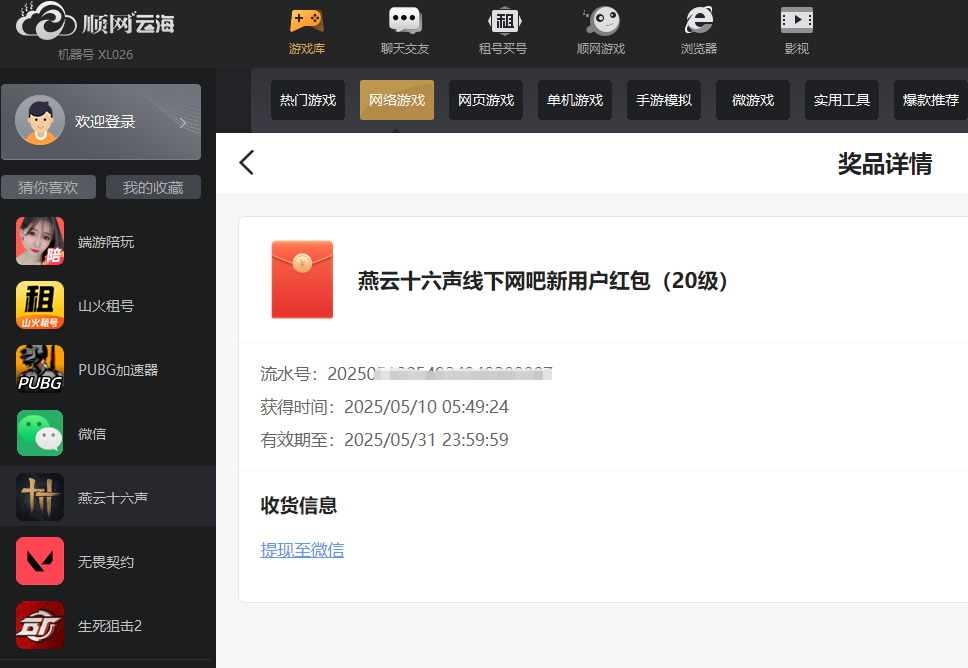968x668 pixels.
Task: Switch to the 手游模拟 tab
Action: pyautogui.click(x=664, y=100)
